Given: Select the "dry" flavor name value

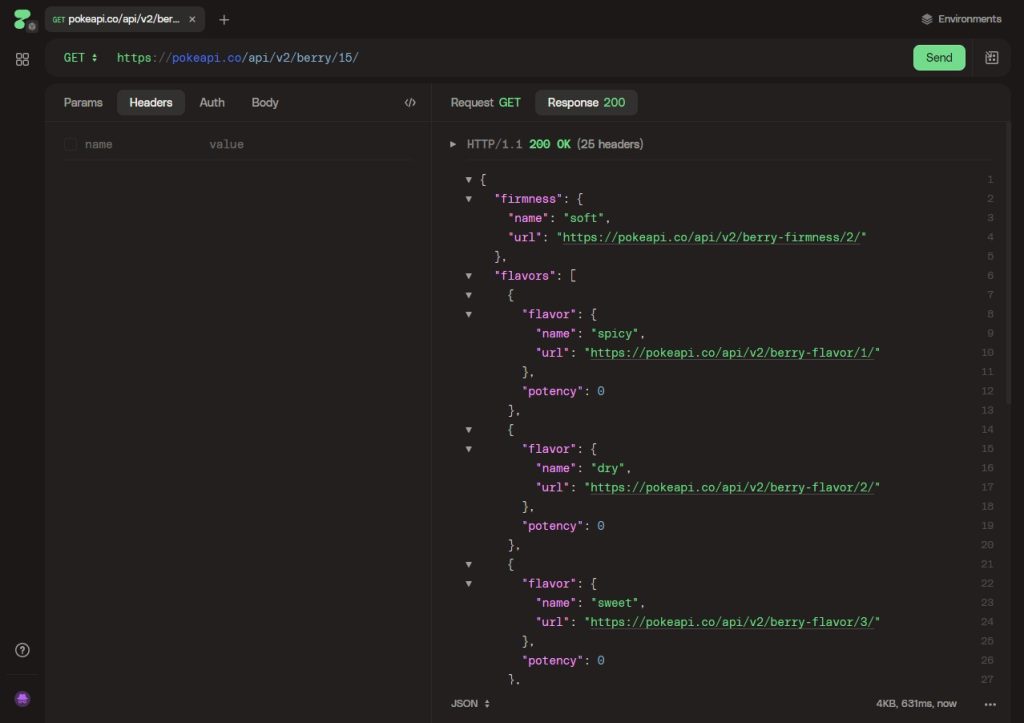Looking at the screenshot, I should 607,468.
